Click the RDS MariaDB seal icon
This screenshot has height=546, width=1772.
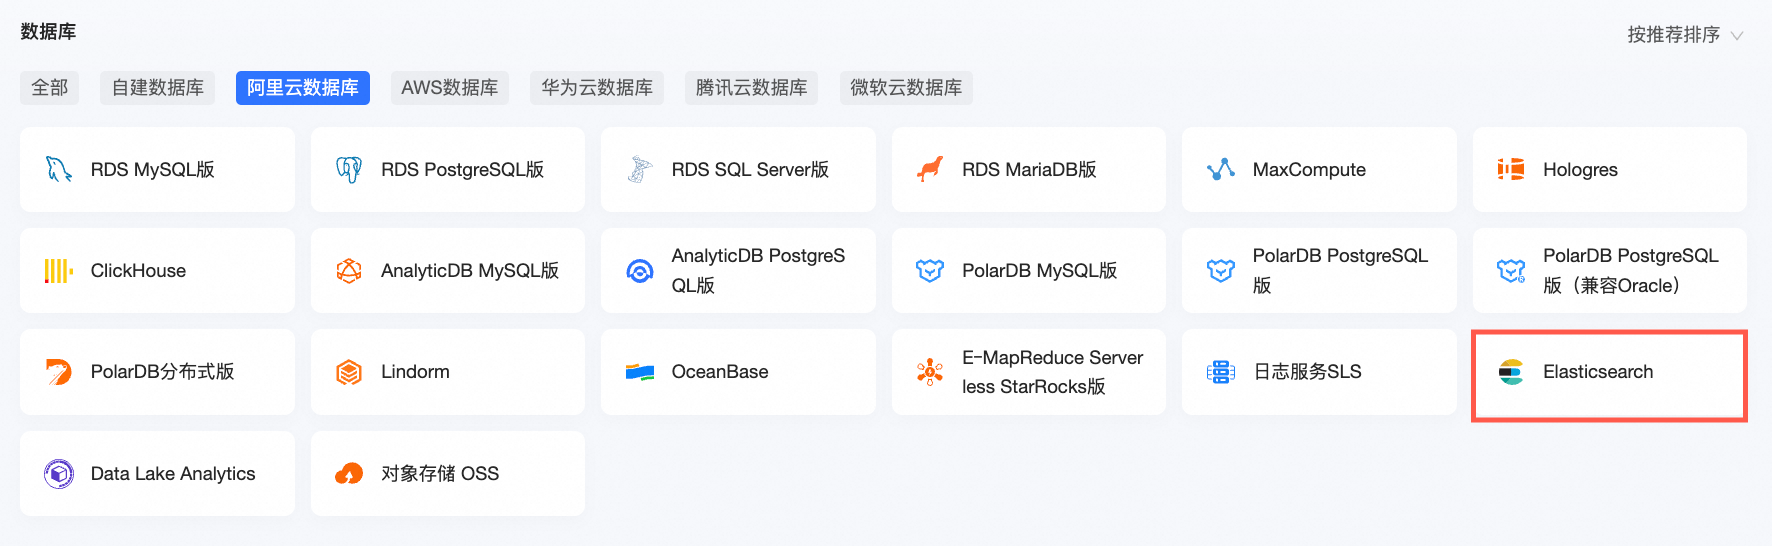coord(930,169)
